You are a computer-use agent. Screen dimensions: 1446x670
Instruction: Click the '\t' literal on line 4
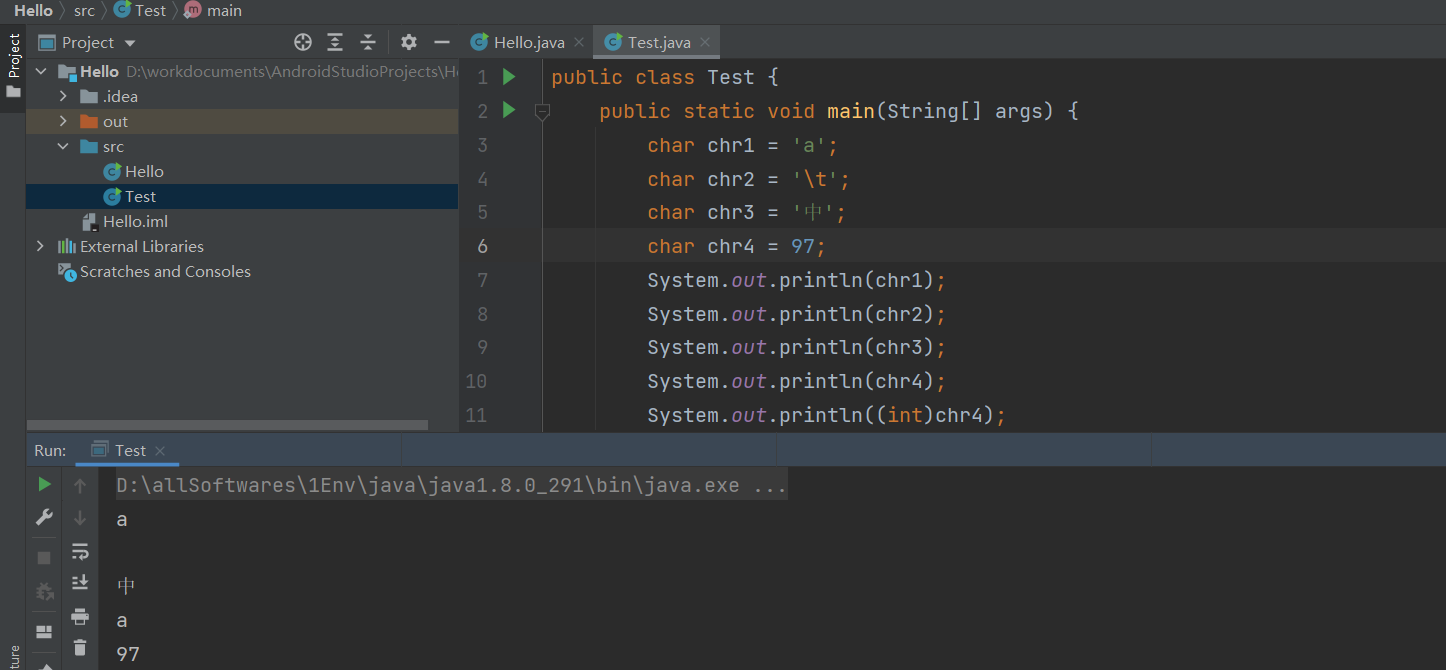click(x=815, y=179)
